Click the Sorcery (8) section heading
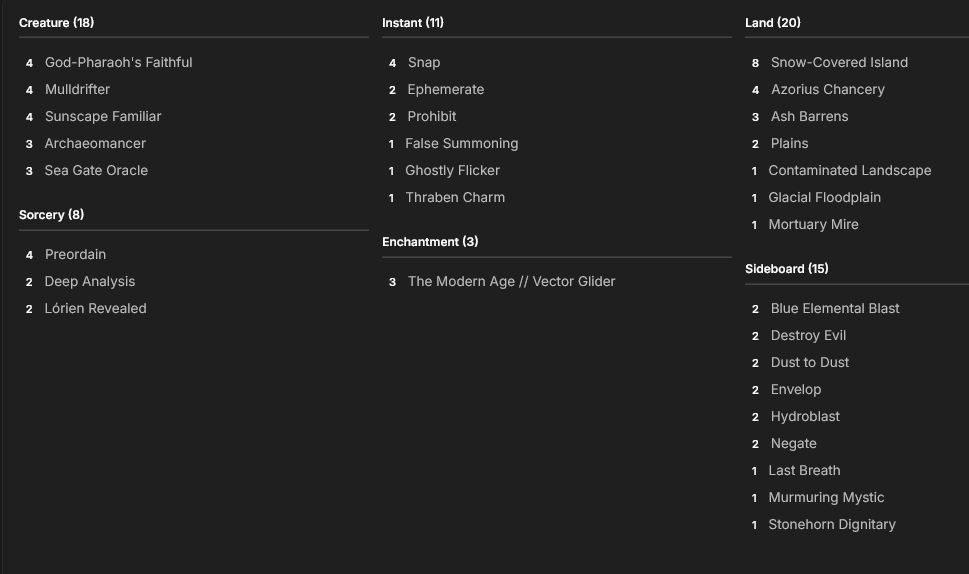 point(51,215)
